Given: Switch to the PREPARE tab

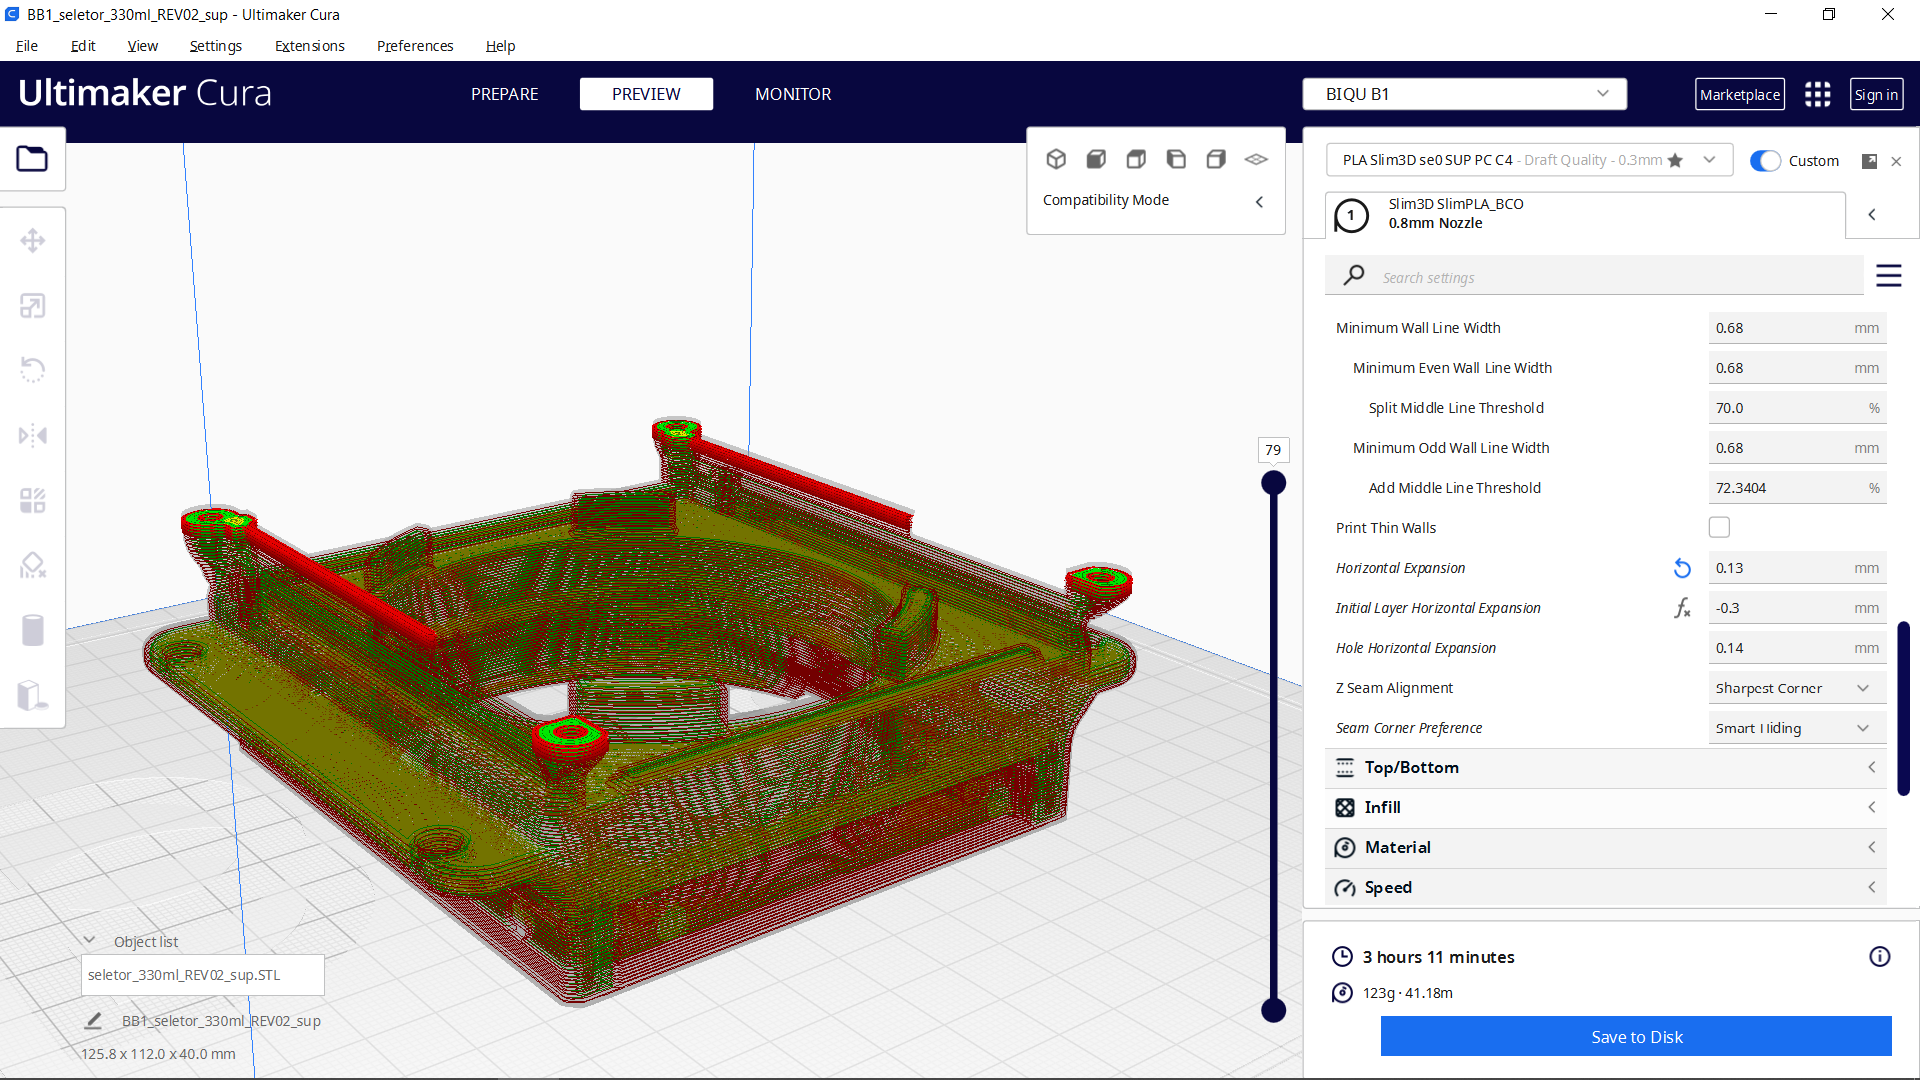Looking at the screenshot, I should click(504, 94).
